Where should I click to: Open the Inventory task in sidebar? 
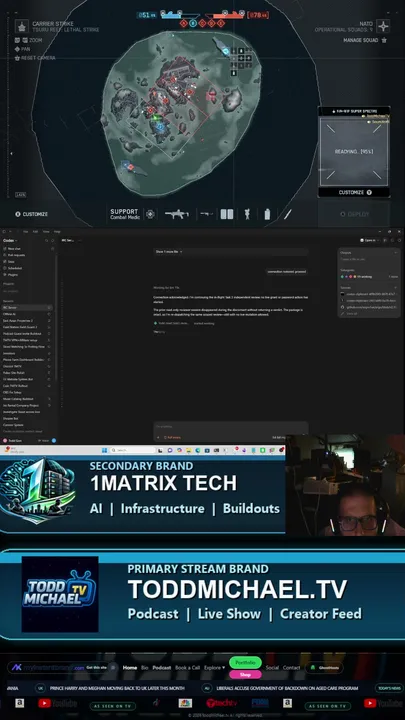click(27, 353)
